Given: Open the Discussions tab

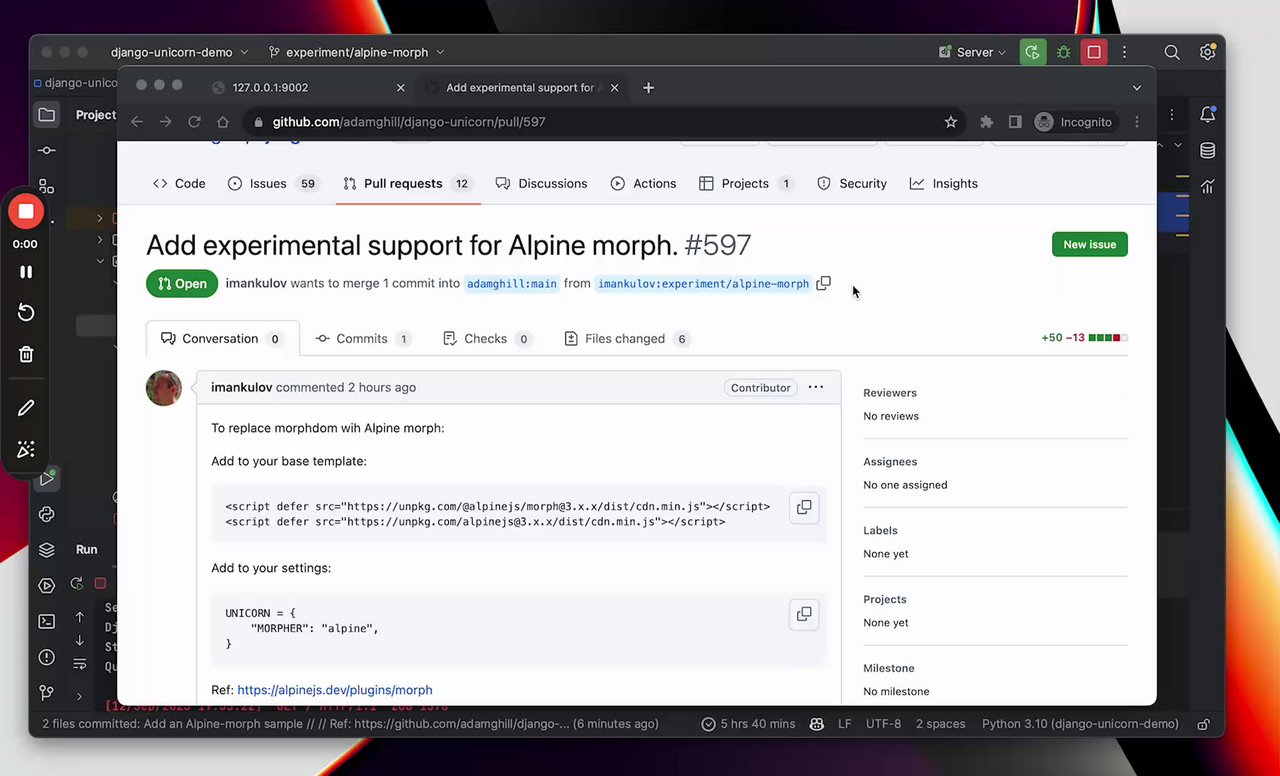Looking at the screenshot, I should (541, 184).
